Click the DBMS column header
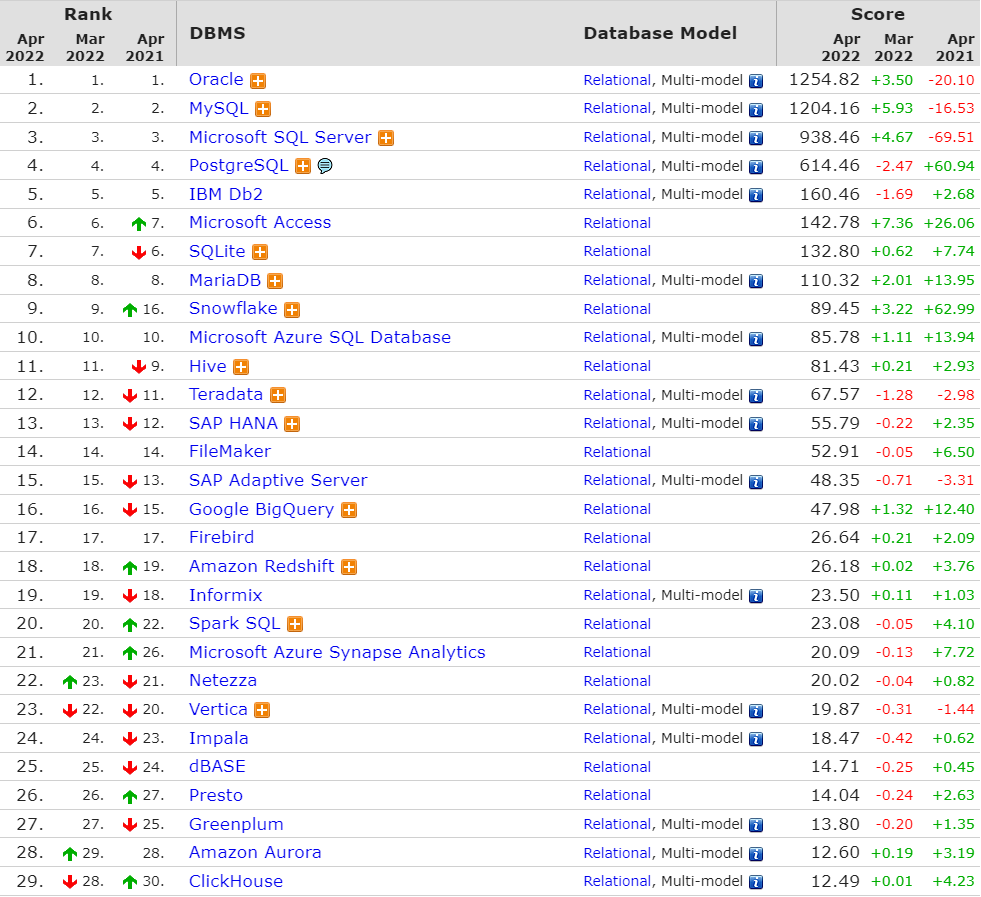Image resolution: width=981 pixels, height=897 pixels. [x=217, y=33]
